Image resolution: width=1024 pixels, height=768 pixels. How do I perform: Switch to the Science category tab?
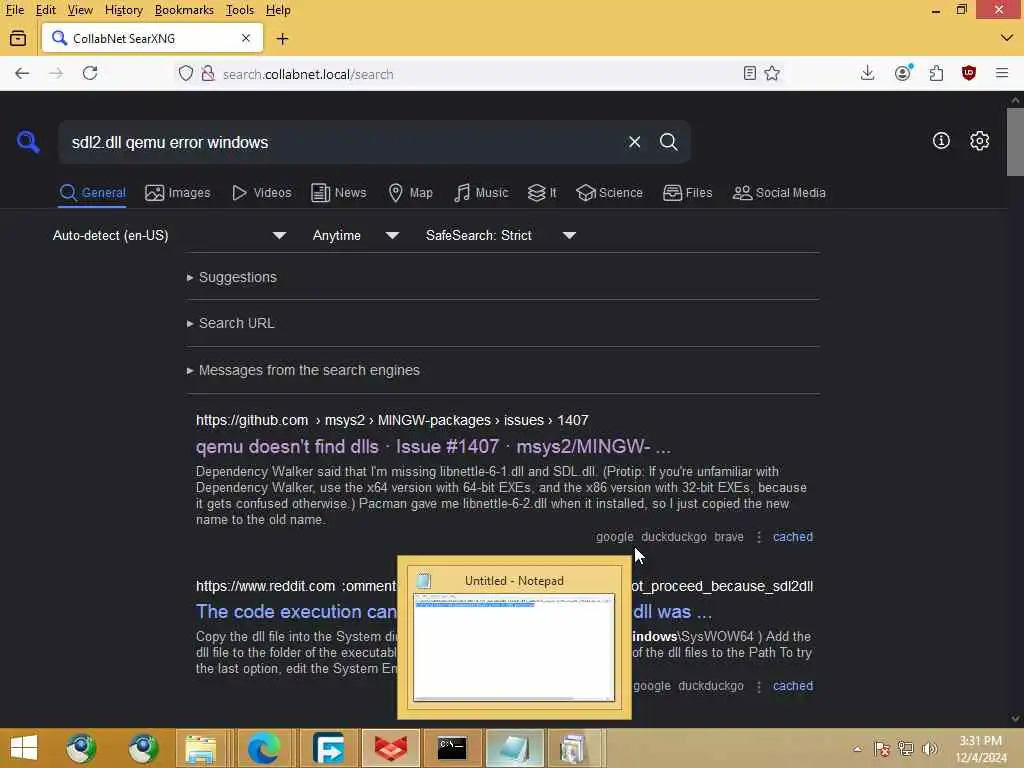[609, 193]
